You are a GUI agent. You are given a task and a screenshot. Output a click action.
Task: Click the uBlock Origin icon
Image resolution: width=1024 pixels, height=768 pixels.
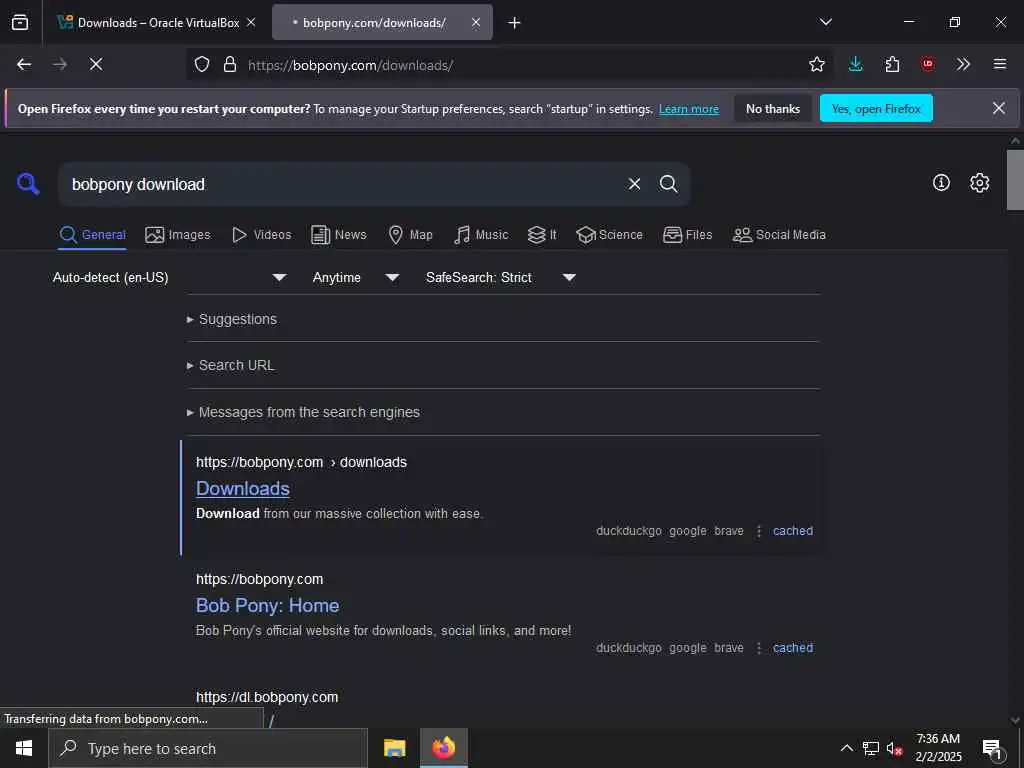[928, 64]
